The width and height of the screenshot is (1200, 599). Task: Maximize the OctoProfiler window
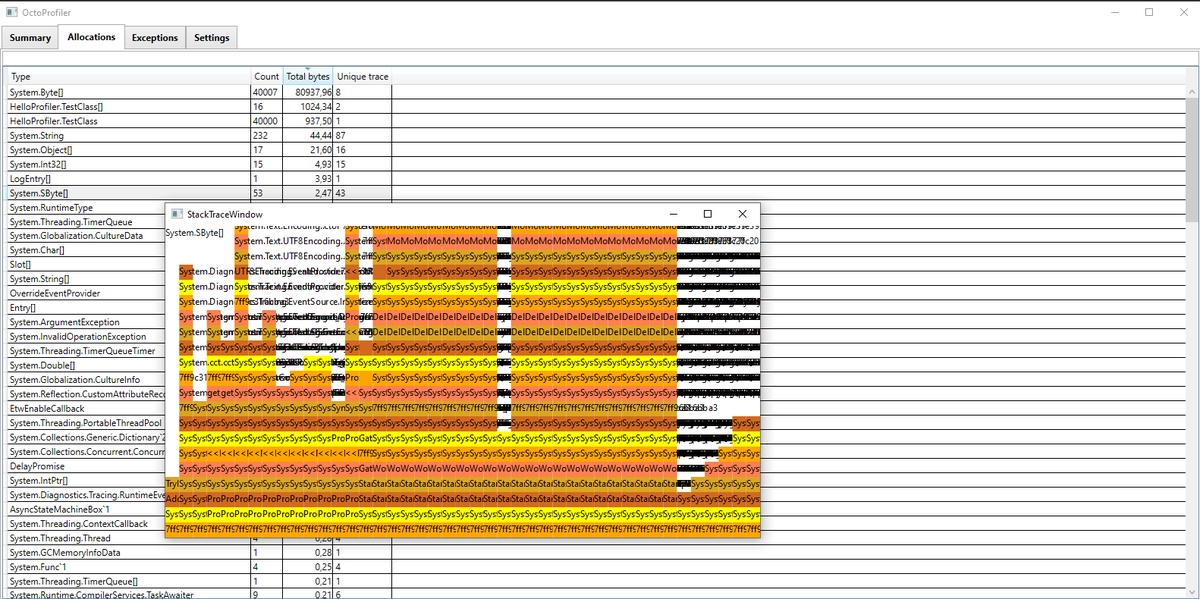click(1149, 12)
